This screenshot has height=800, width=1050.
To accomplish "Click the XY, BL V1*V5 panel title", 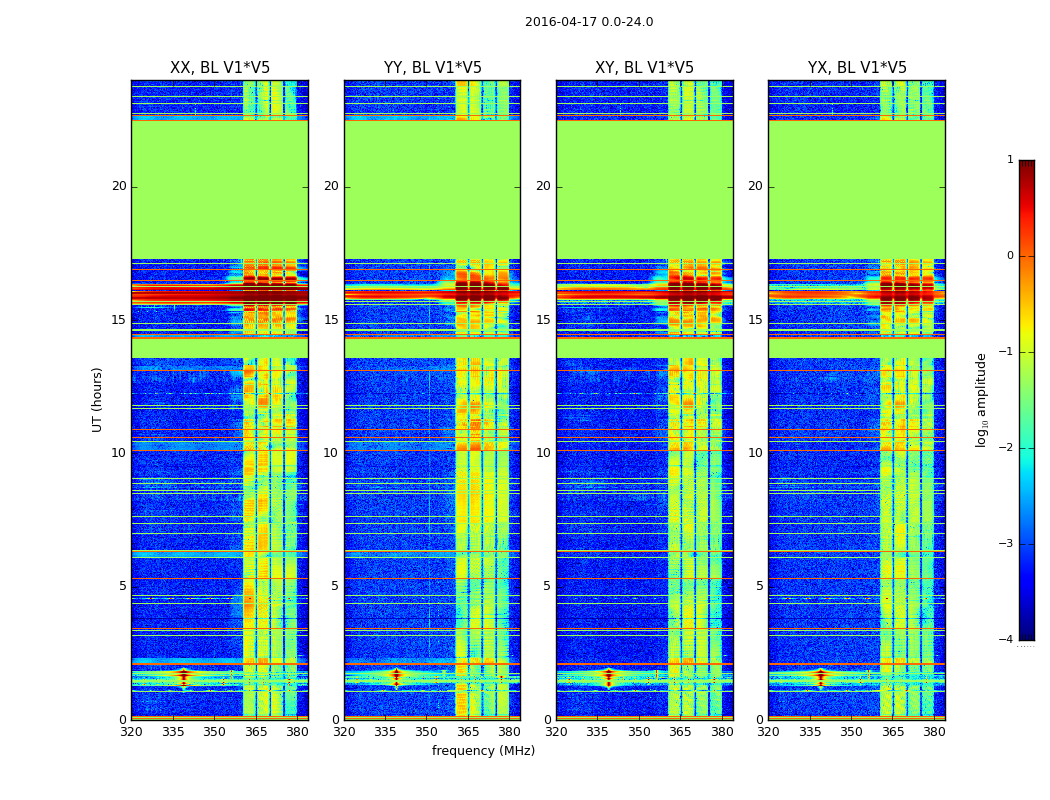I will [x=644, y=68].
